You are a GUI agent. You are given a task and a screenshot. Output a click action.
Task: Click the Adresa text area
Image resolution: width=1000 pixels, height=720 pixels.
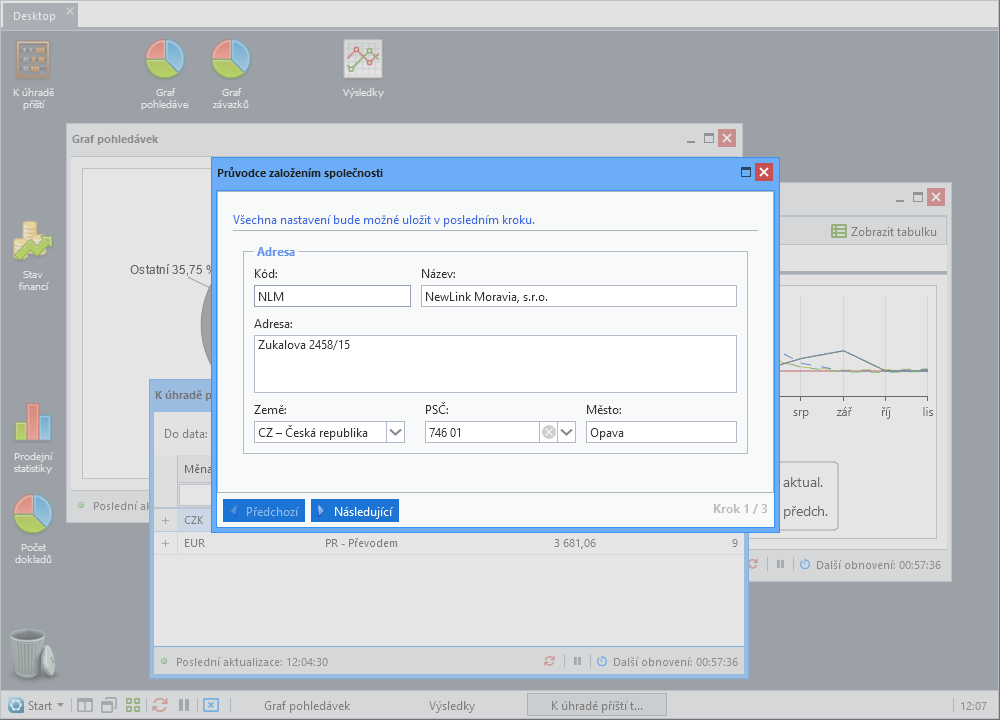point(495,364)
